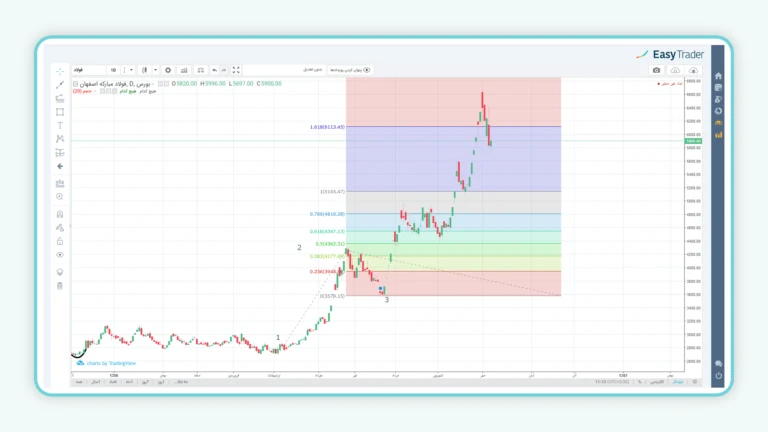Remove drawings with the trash icon

(60, 286)
